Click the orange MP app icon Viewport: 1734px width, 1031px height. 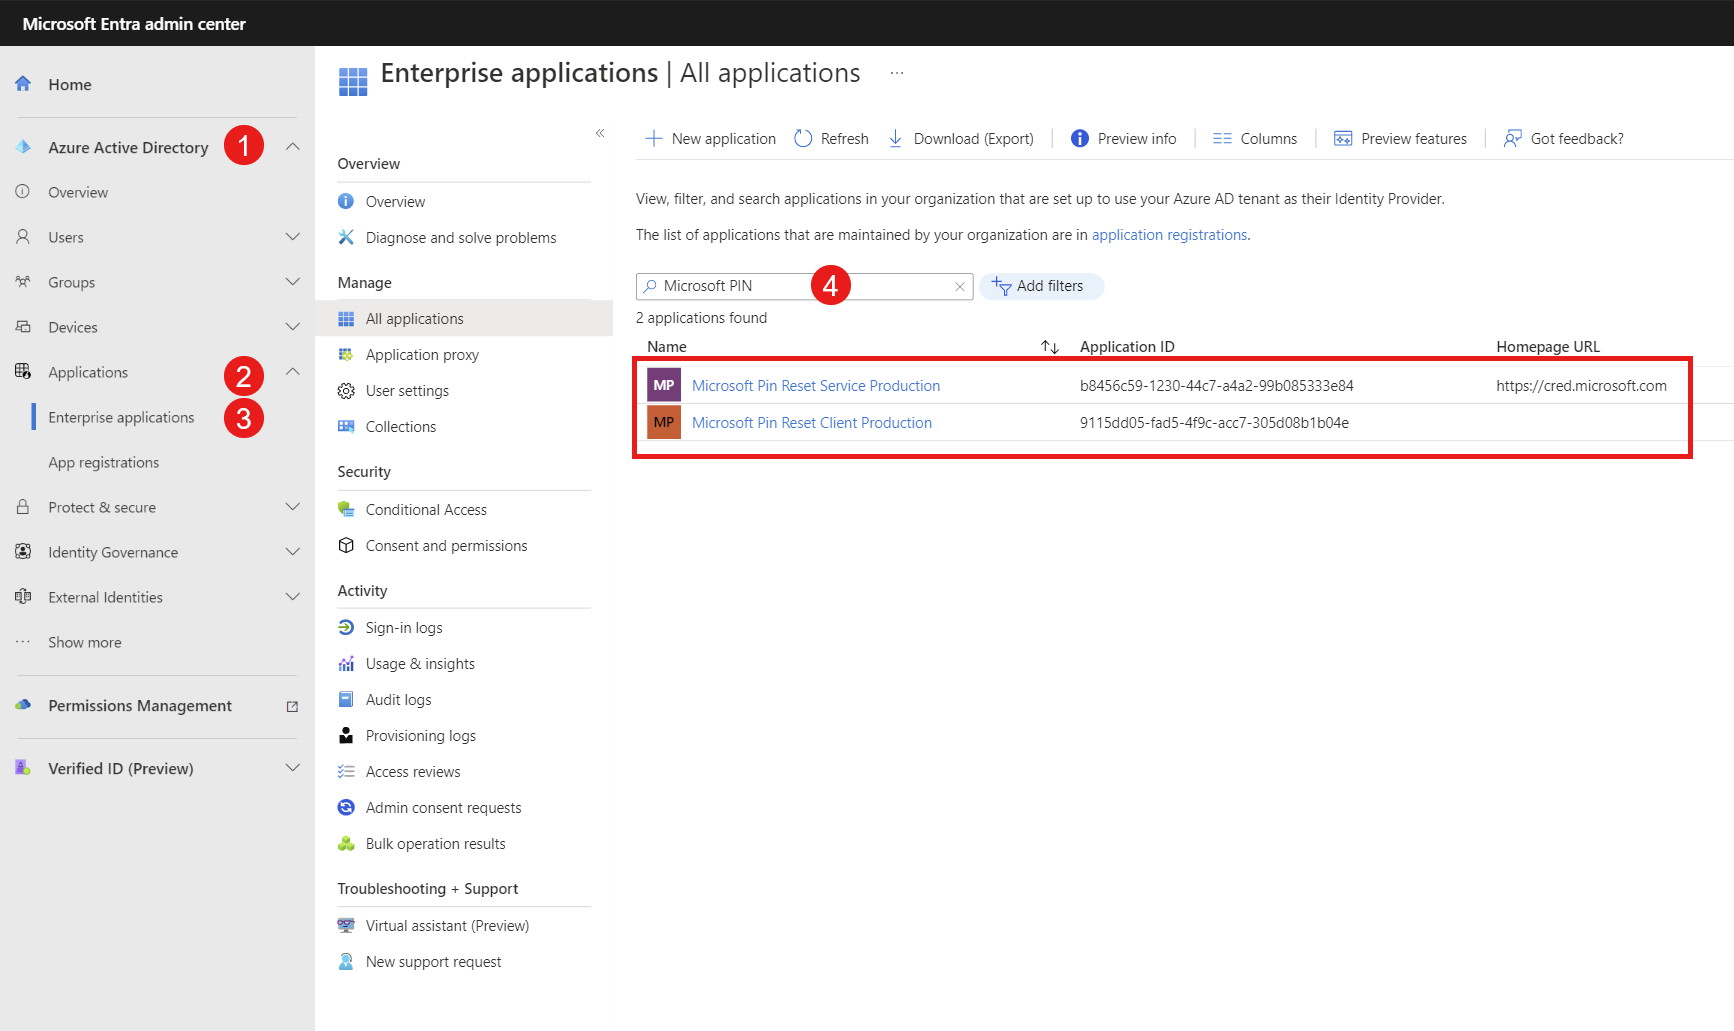coord(664,422)
